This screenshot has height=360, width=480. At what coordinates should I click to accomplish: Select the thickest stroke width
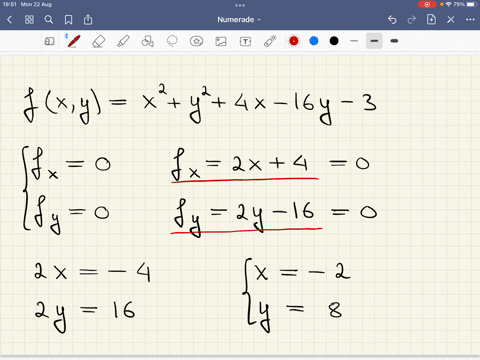click(394, 41)
